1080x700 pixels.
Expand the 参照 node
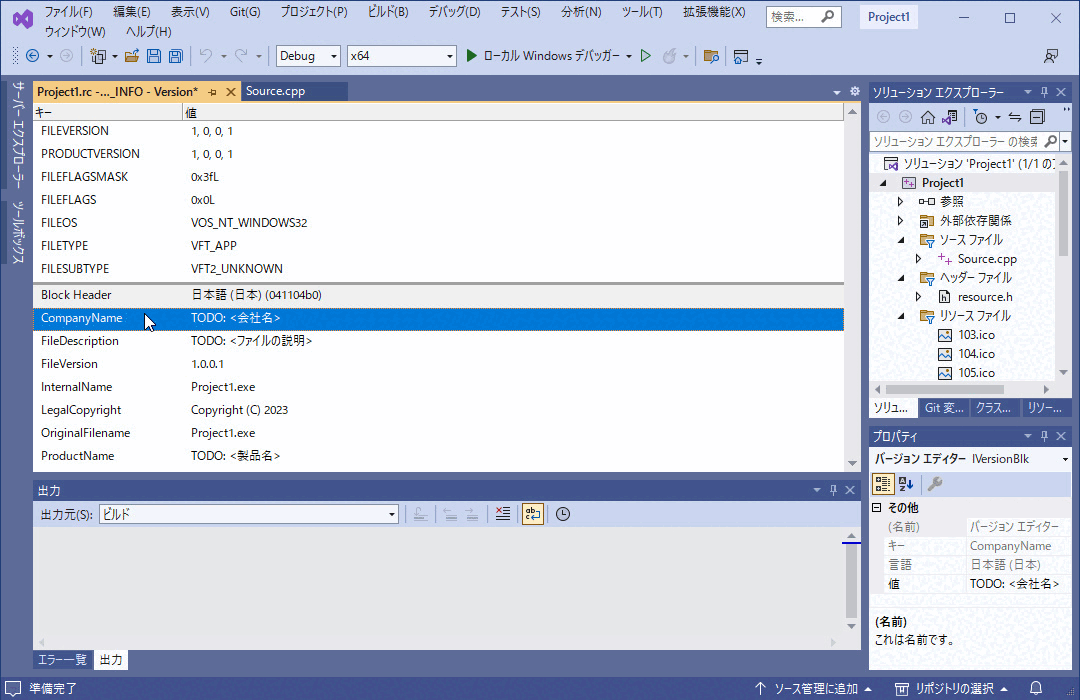click(900, 201)
